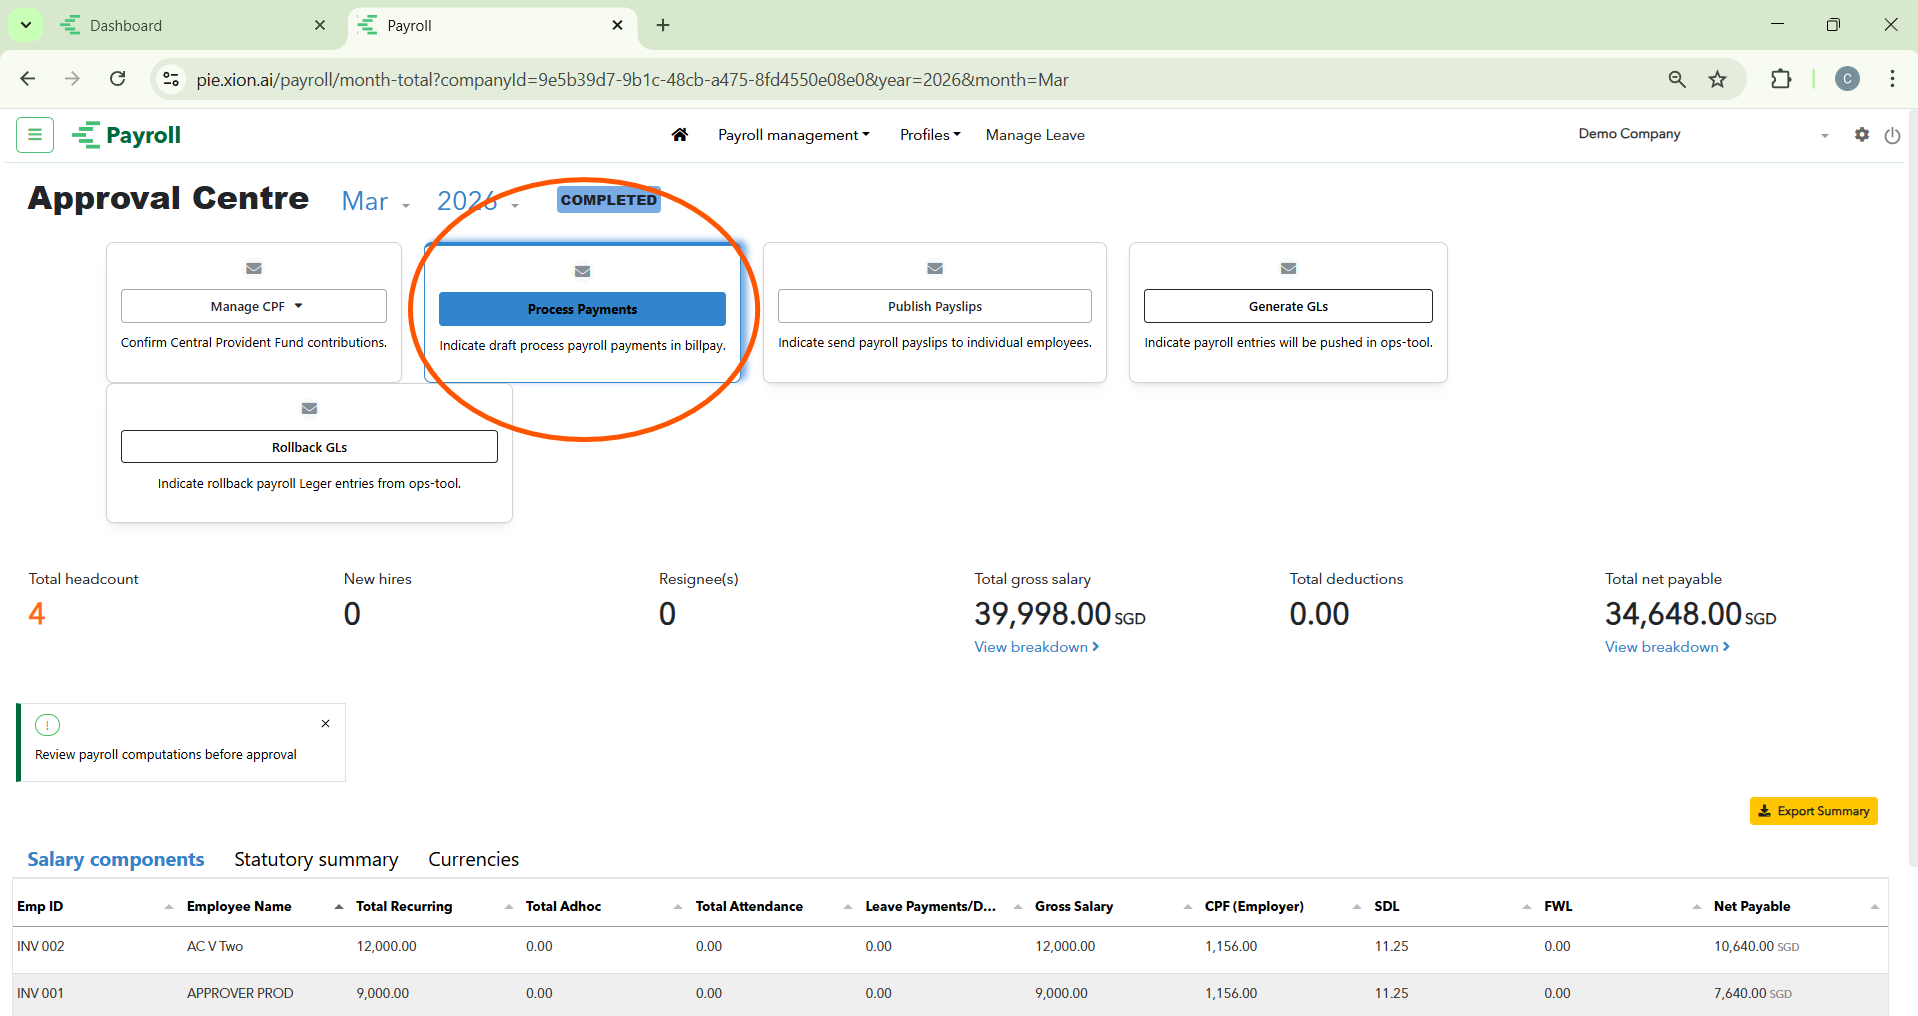Click envelope icon above Generate GLs
Viewport: 1918px width, 1016px height.
click(1288, 268)
